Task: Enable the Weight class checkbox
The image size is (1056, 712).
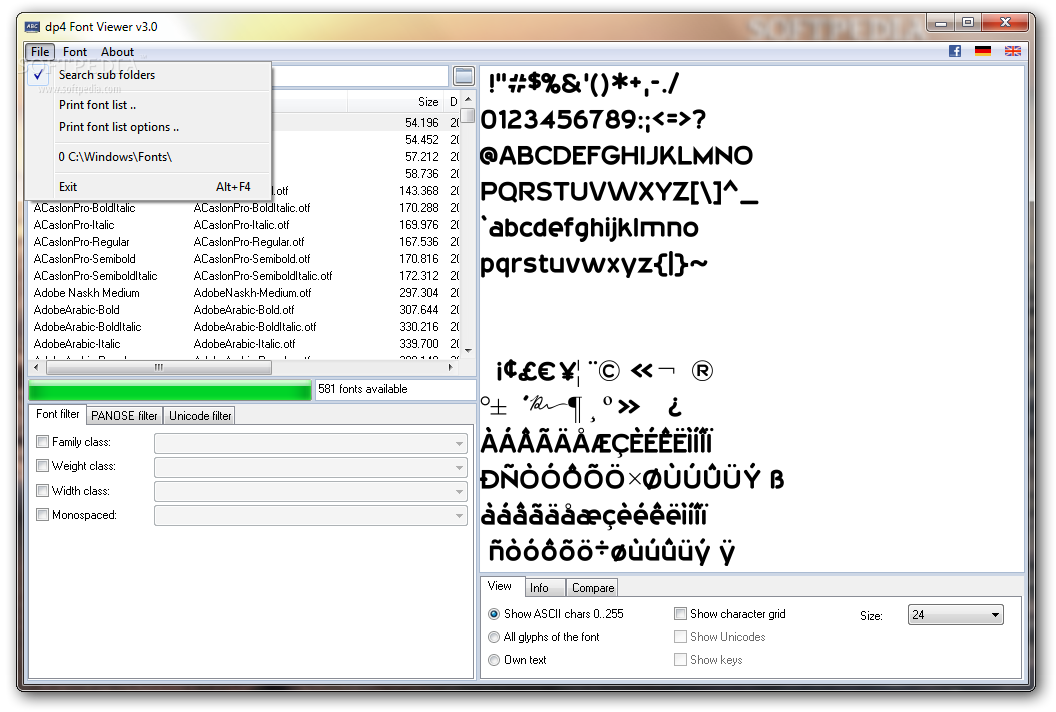Action: (42, 466)
